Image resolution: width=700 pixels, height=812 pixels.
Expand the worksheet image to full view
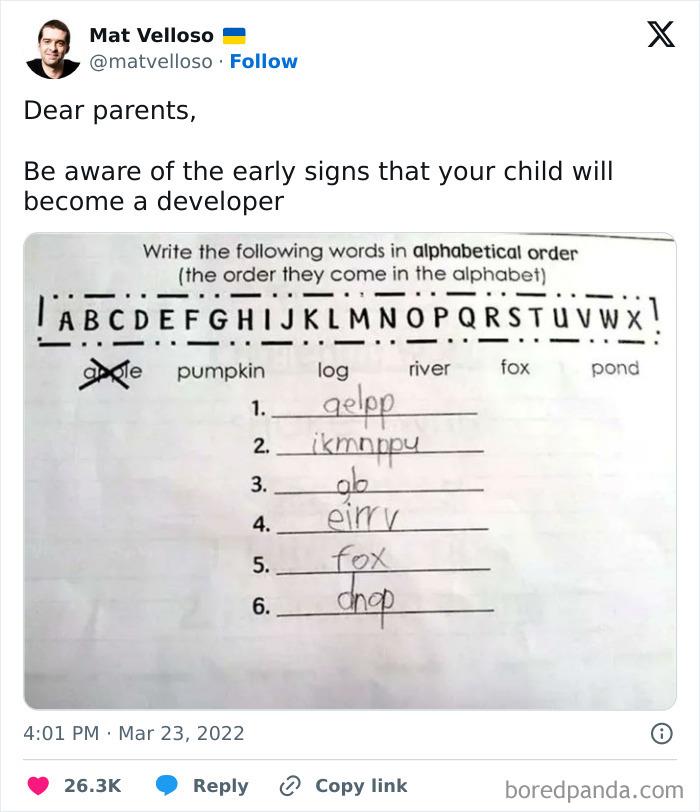tap(350, 470)
